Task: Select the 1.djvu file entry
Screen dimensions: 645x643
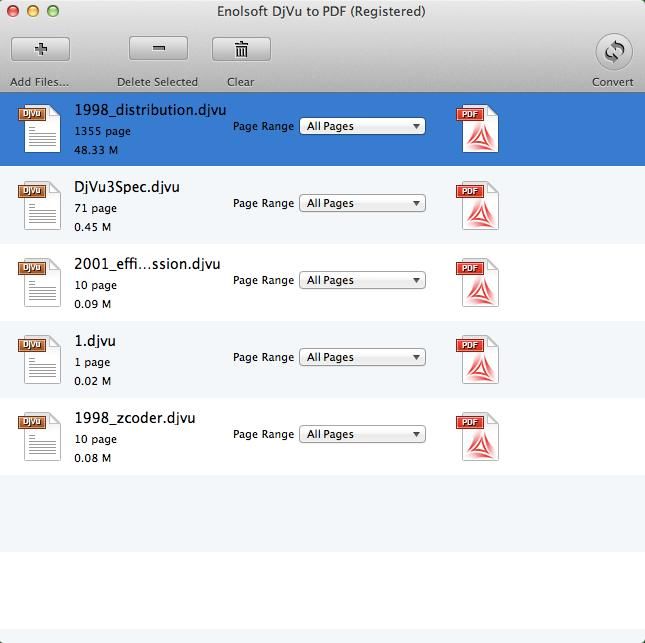Action: pos(95,341)
